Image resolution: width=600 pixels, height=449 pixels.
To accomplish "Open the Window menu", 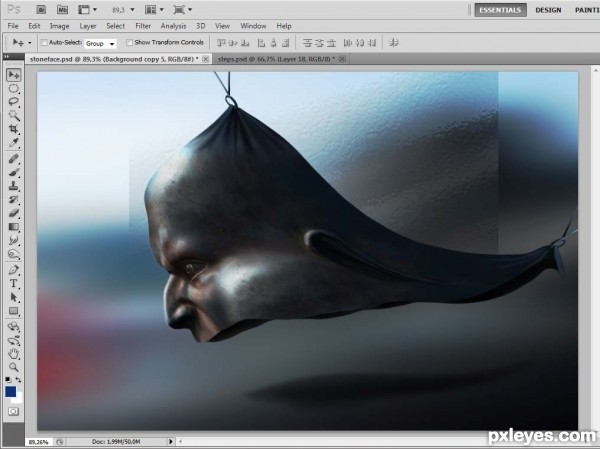I will pos(253,26).
